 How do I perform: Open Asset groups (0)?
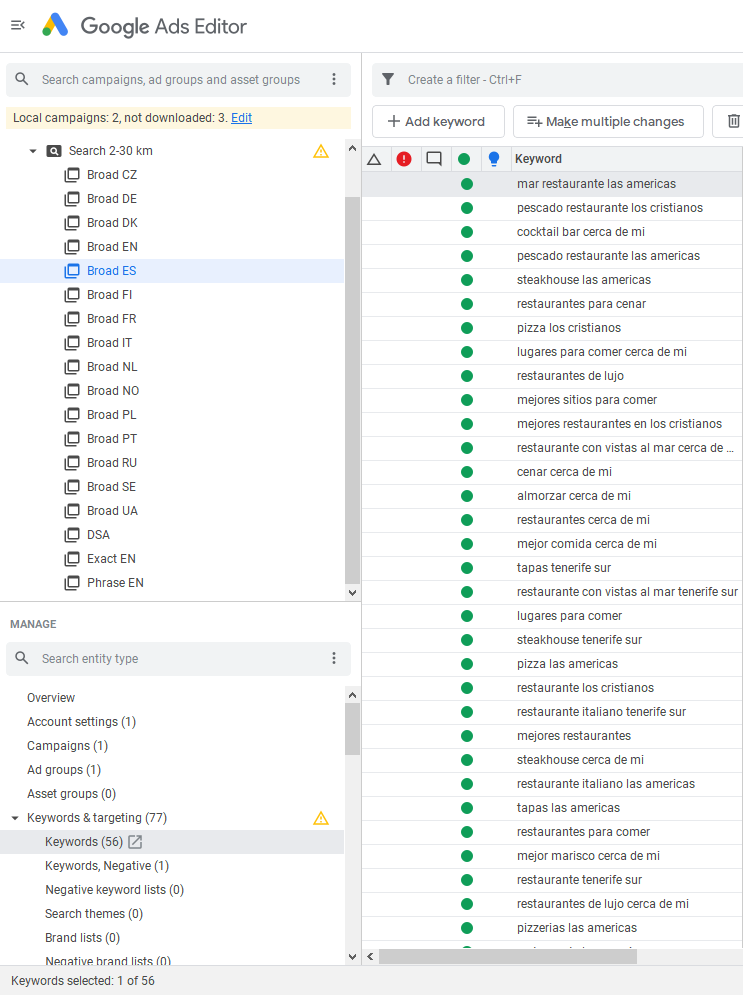(x=71, y=794)
